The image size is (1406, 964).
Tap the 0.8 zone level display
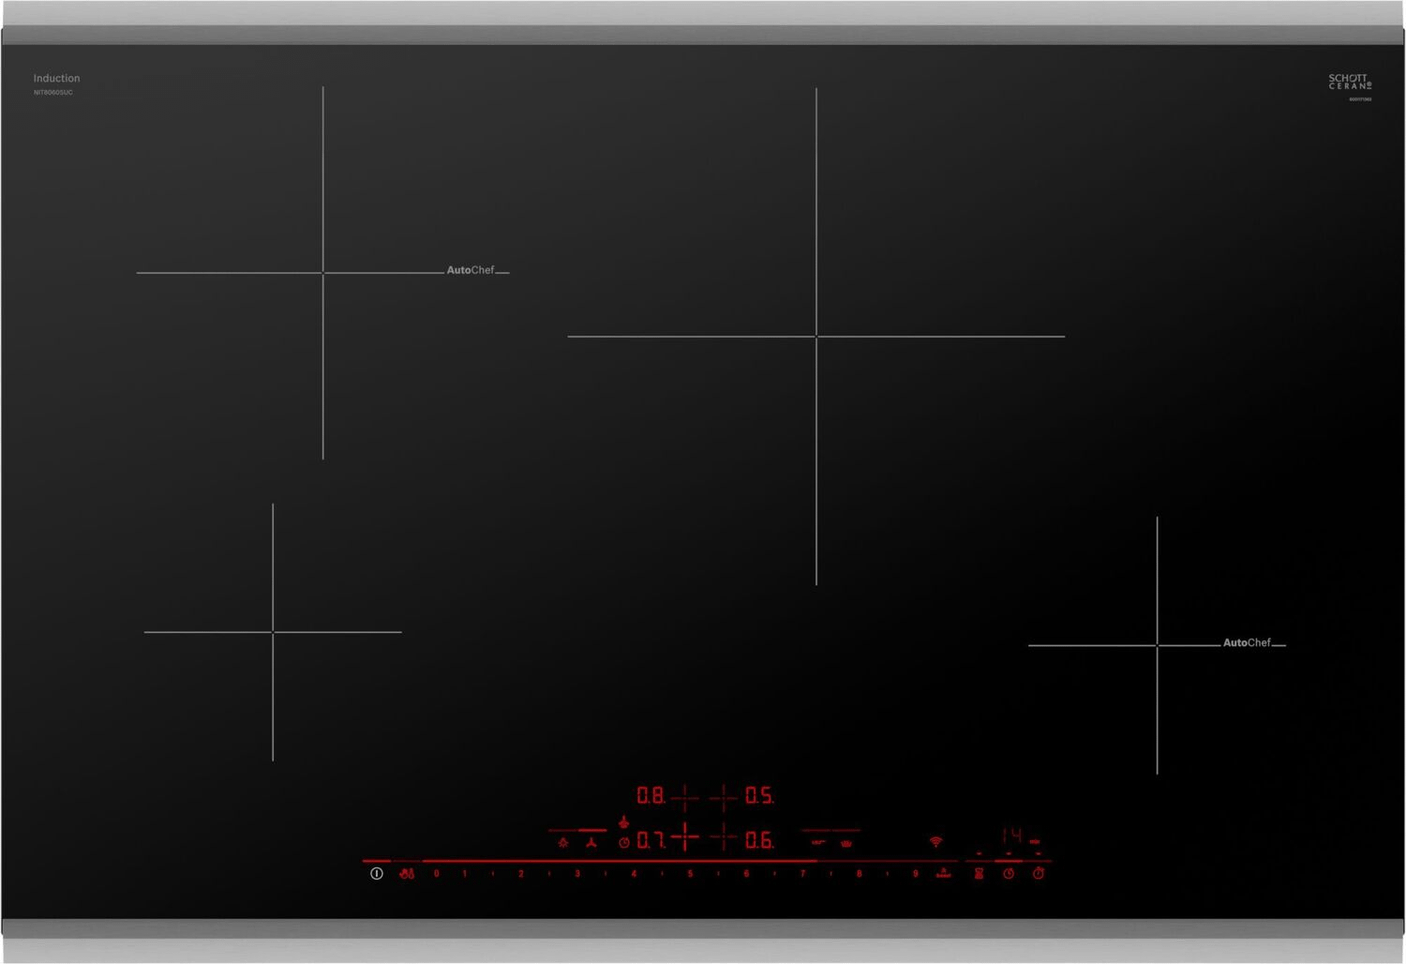coord(651,796)
